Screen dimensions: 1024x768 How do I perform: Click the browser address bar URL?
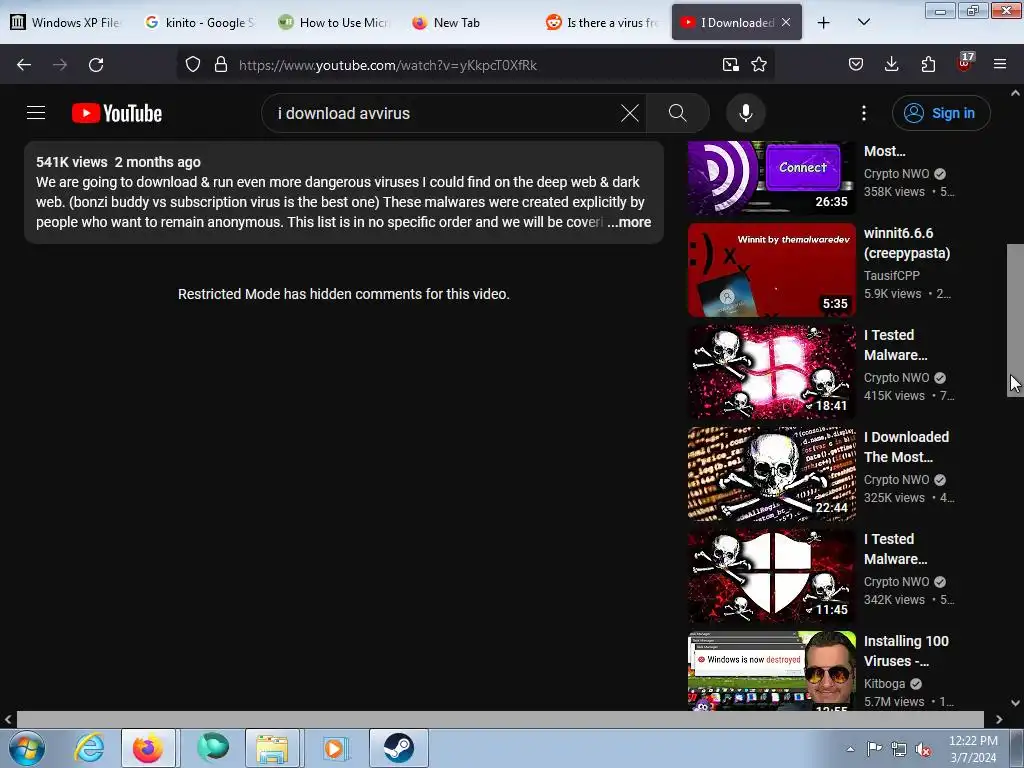pyautogui.click(x=388, y=65)
